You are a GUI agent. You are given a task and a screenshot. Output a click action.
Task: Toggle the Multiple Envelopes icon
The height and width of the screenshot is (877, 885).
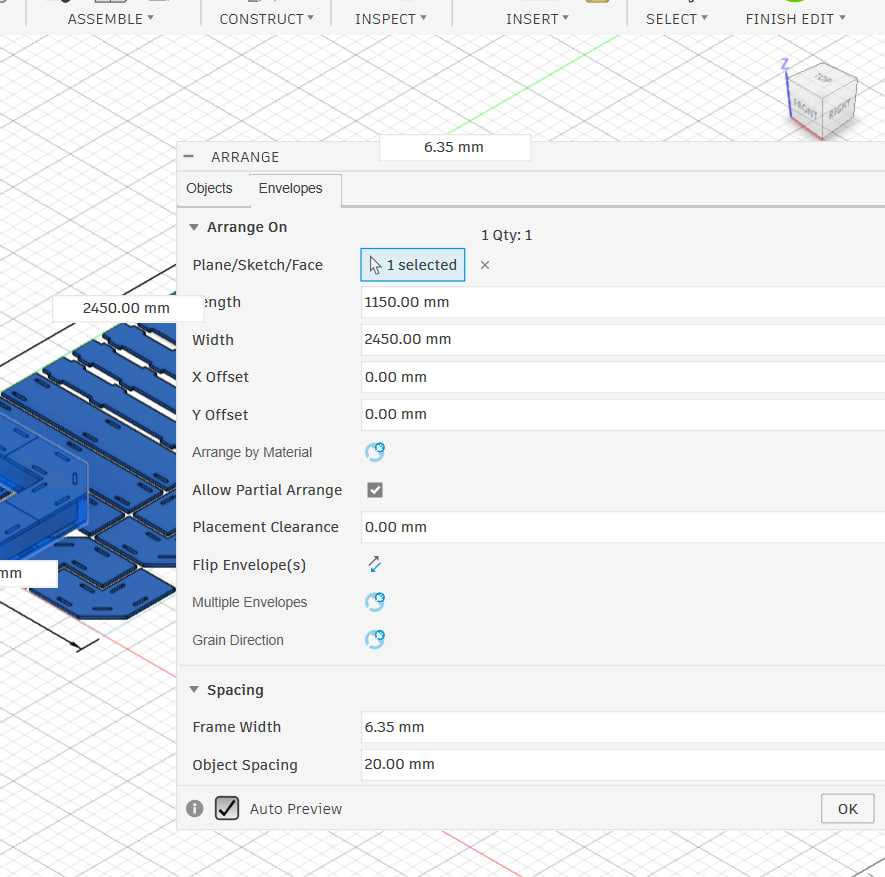click(375, 602)
